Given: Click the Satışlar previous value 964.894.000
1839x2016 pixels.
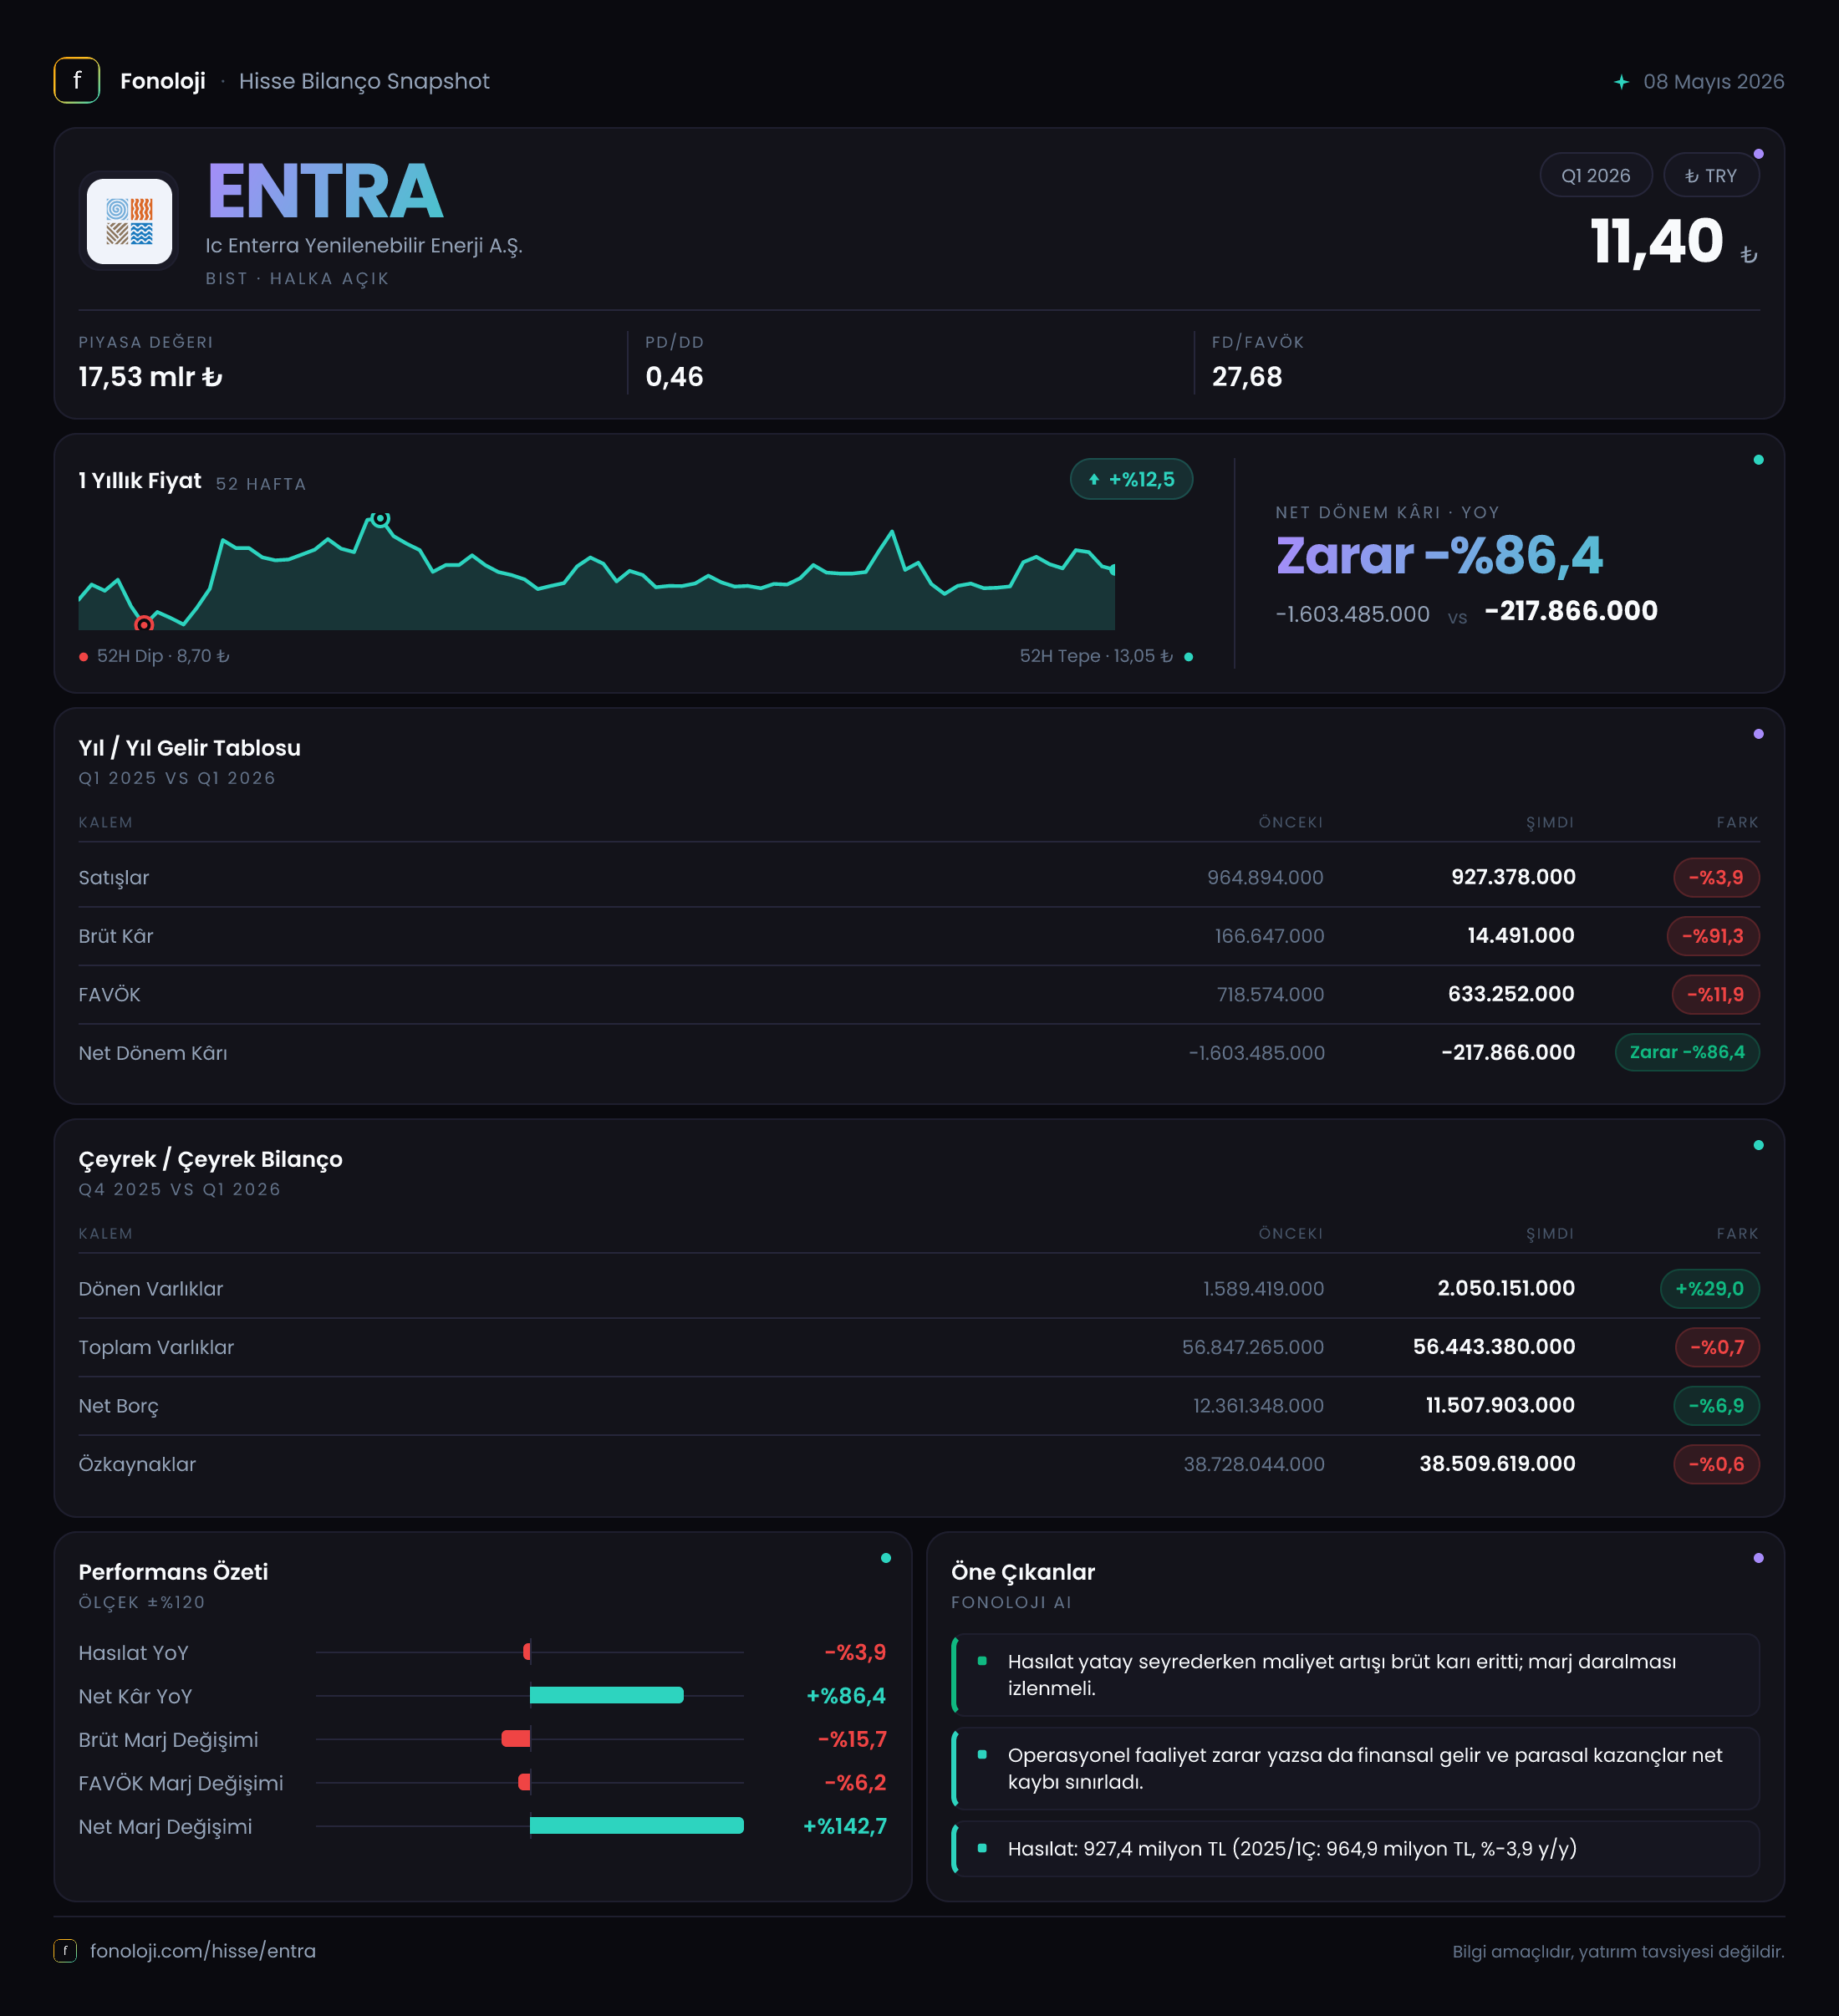Looking at the screenshot, I should tap(1265, 878).
